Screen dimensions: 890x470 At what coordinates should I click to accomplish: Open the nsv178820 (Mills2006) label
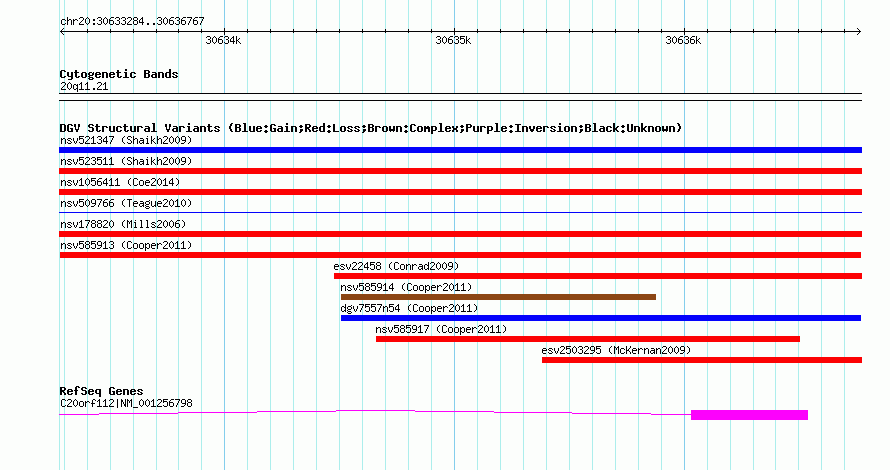coord(123,224)
